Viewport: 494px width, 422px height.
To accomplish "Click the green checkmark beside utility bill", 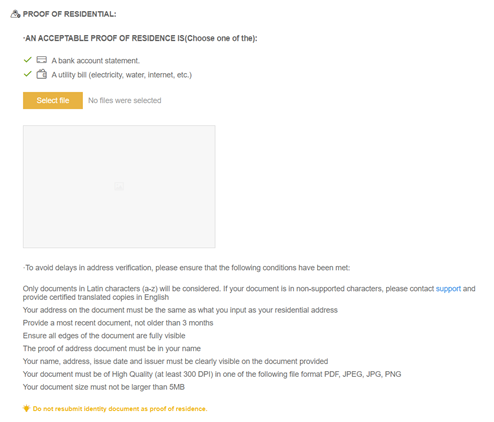I will click(28, 74).
